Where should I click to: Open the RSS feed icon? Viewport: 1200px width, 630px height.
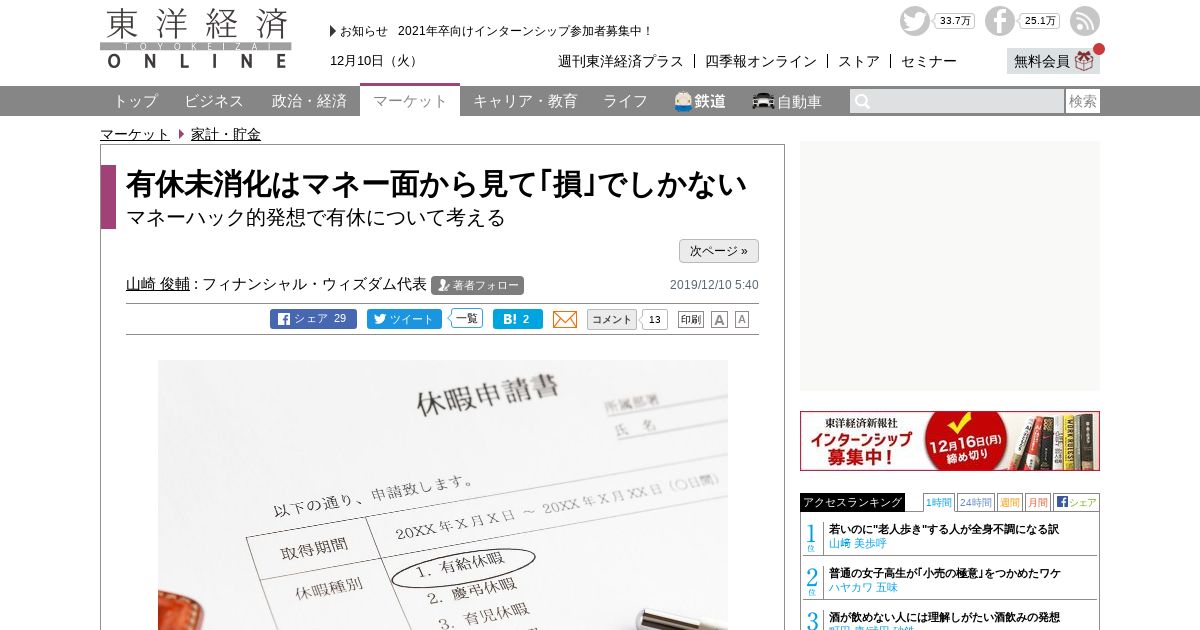[1084, 21]
